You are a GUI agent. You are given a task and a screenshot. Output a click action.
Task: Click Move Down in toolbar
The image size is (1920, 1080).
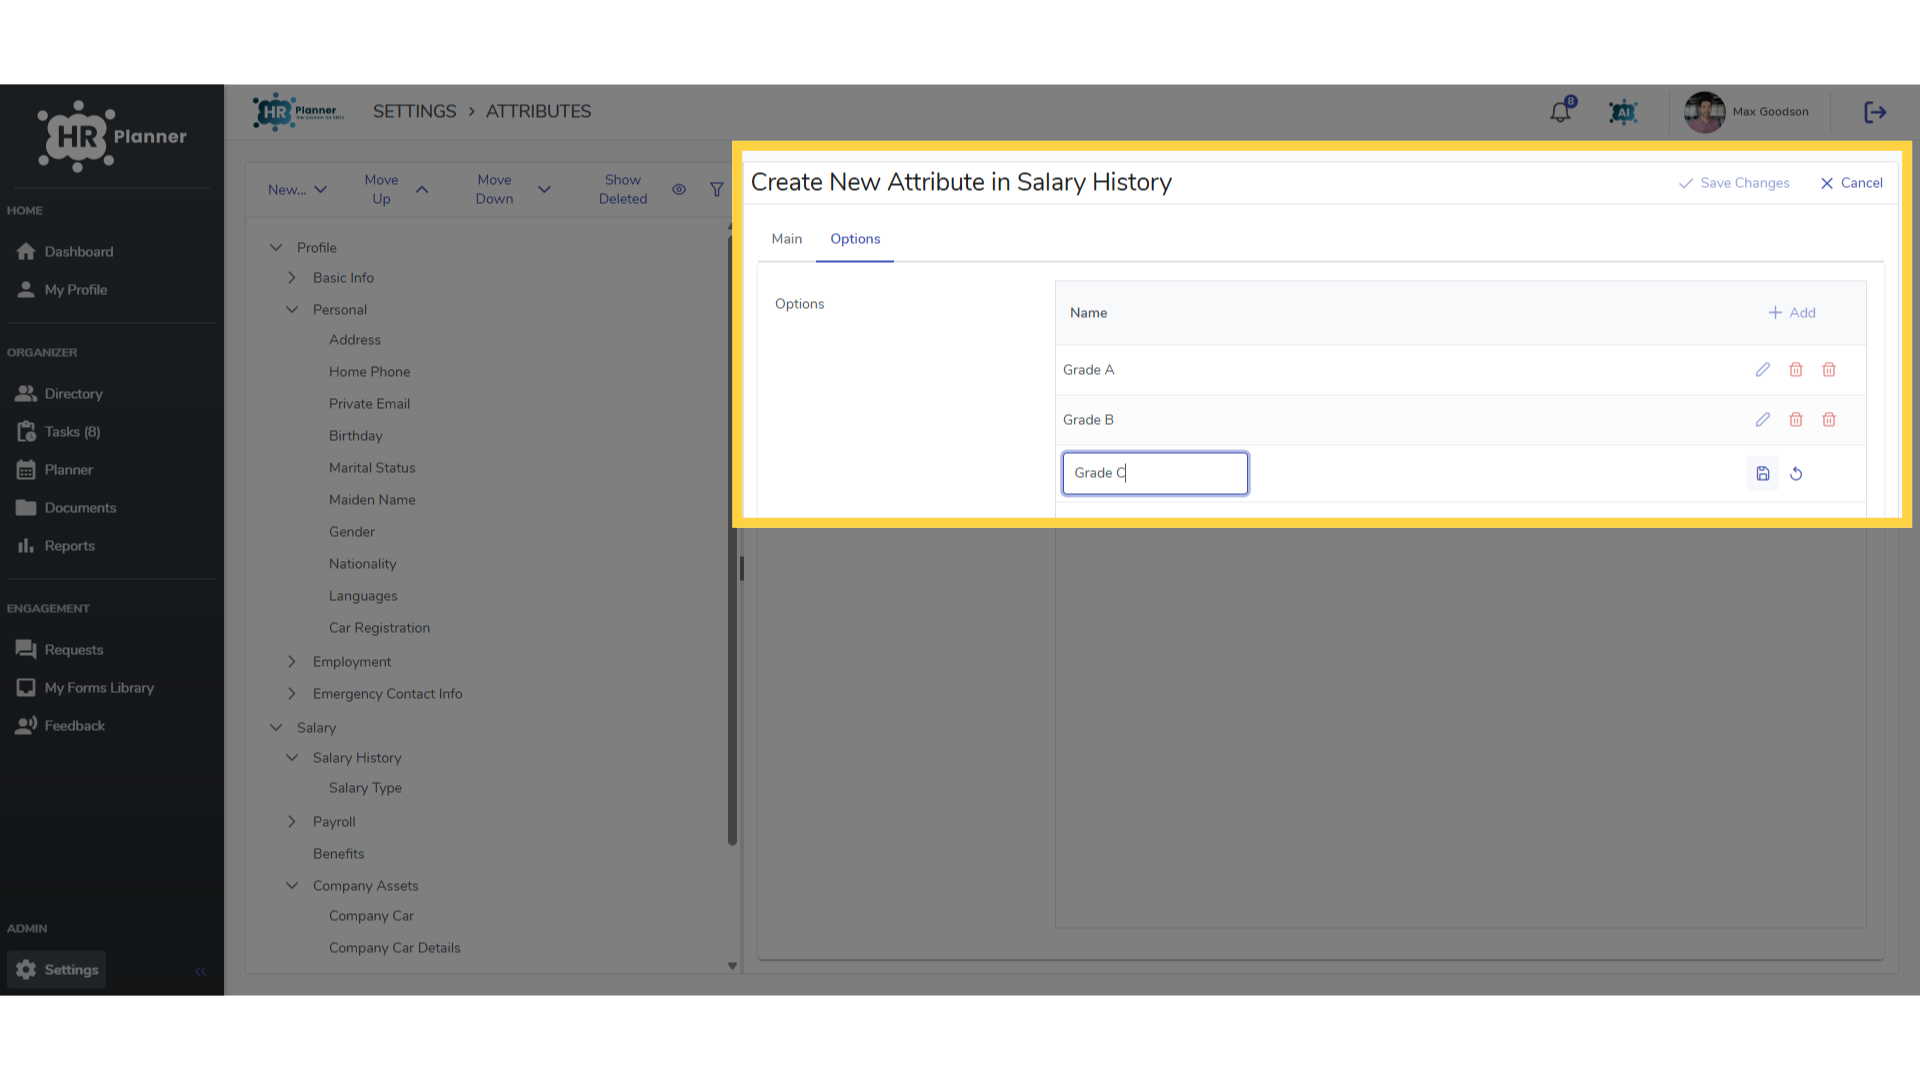(513, 189)
